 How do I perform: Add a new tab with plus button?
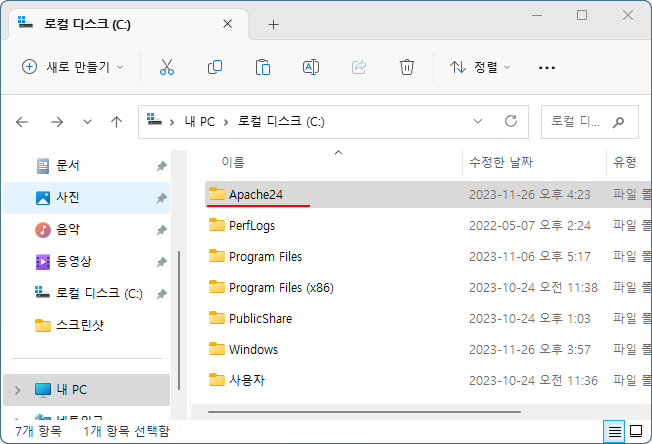[273, 25]
